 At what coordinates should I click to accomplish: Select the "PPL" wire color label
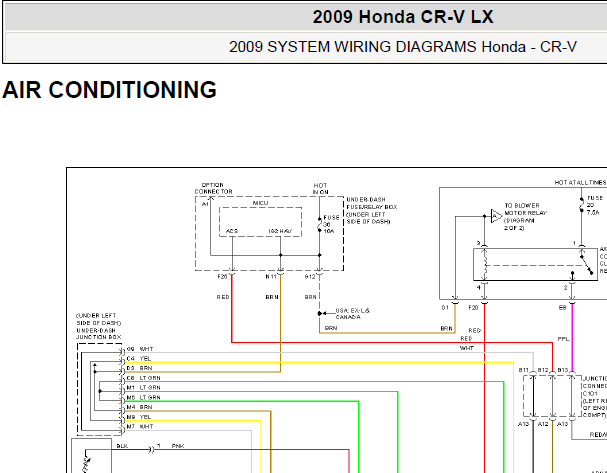pyautogui.click(x=563, y=339)
